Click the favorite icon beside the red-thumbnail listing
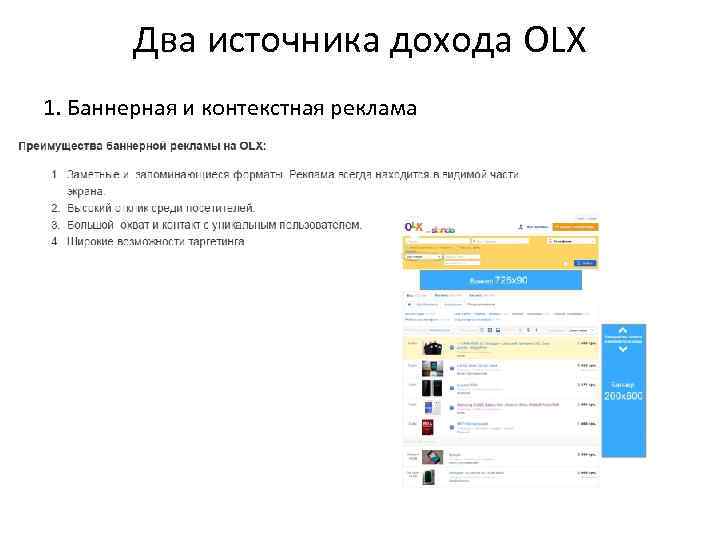Viewport: 720px width, 540px height. click(x=452, y=427)
